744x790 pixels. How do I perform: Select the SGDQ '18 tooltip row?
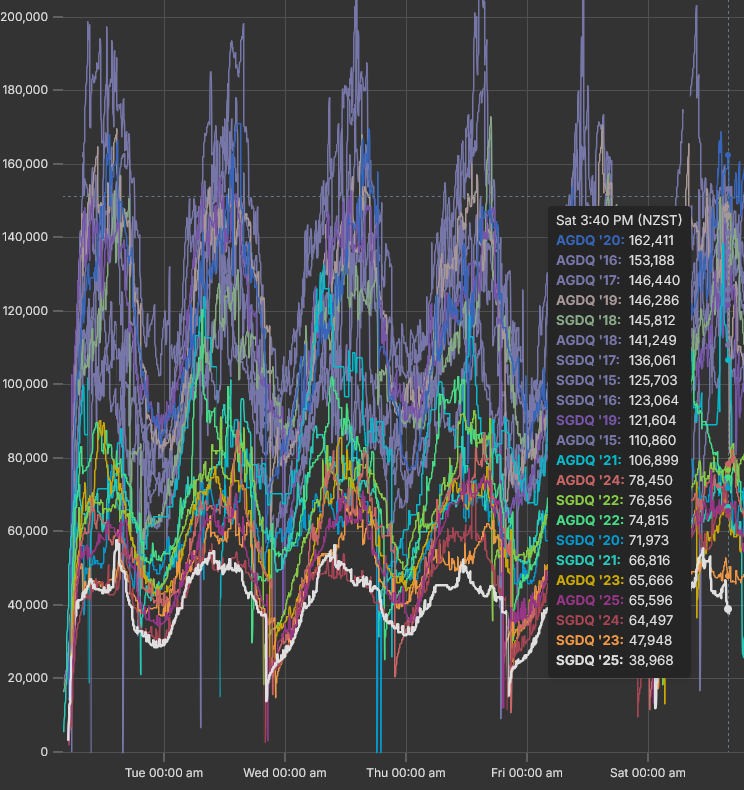coord(616,320)
